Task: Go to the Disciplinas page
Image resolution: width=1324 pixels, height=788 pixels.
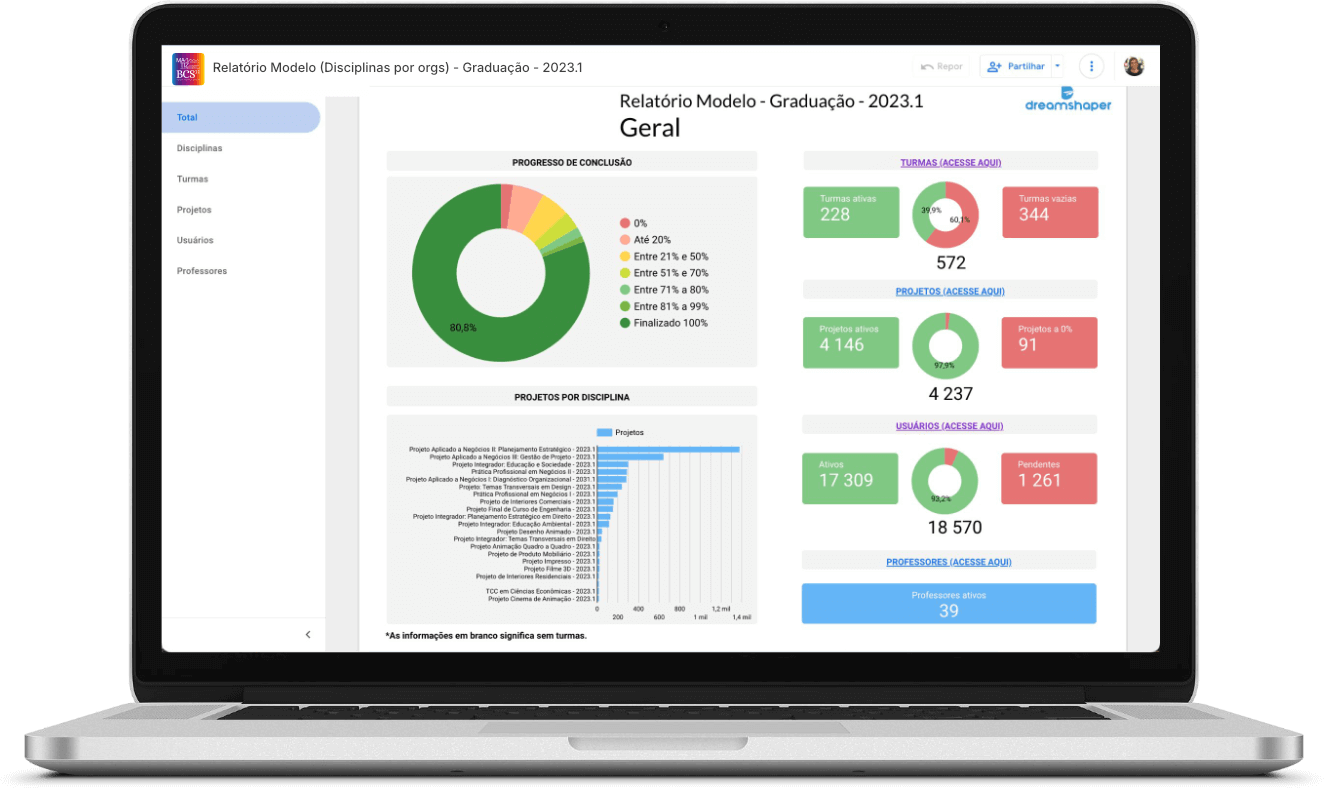Action: [199, 148]
